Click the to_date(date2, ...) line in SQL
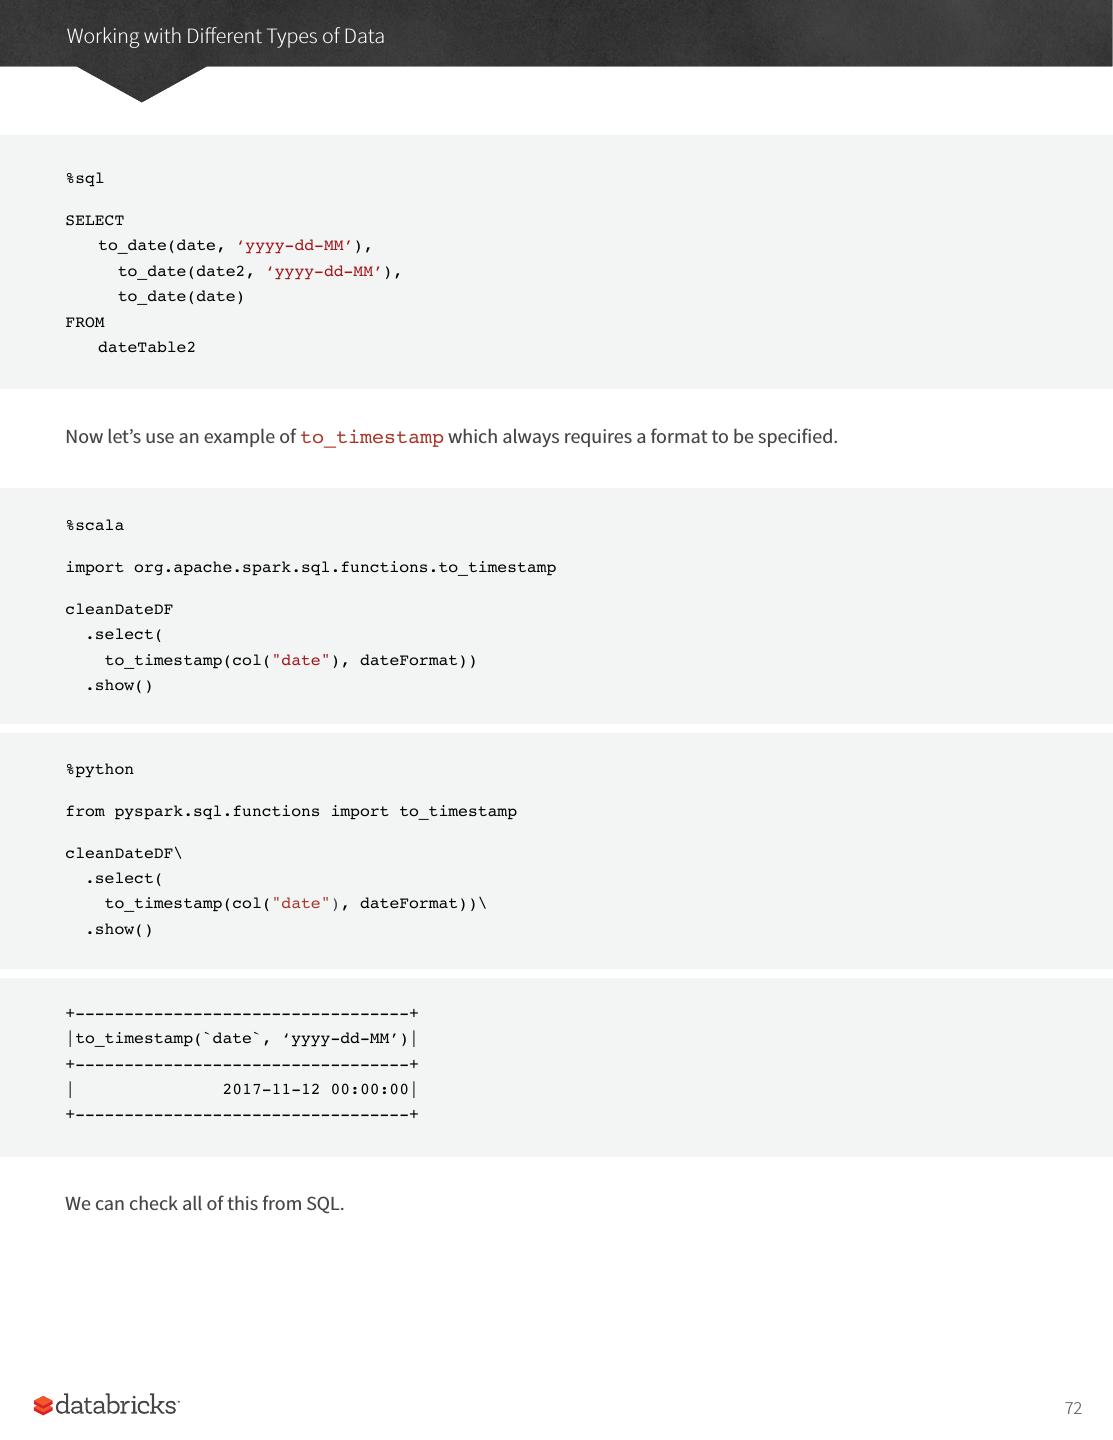The height and width of the screenshot is (1440, 1113). [x=259, y=272]
